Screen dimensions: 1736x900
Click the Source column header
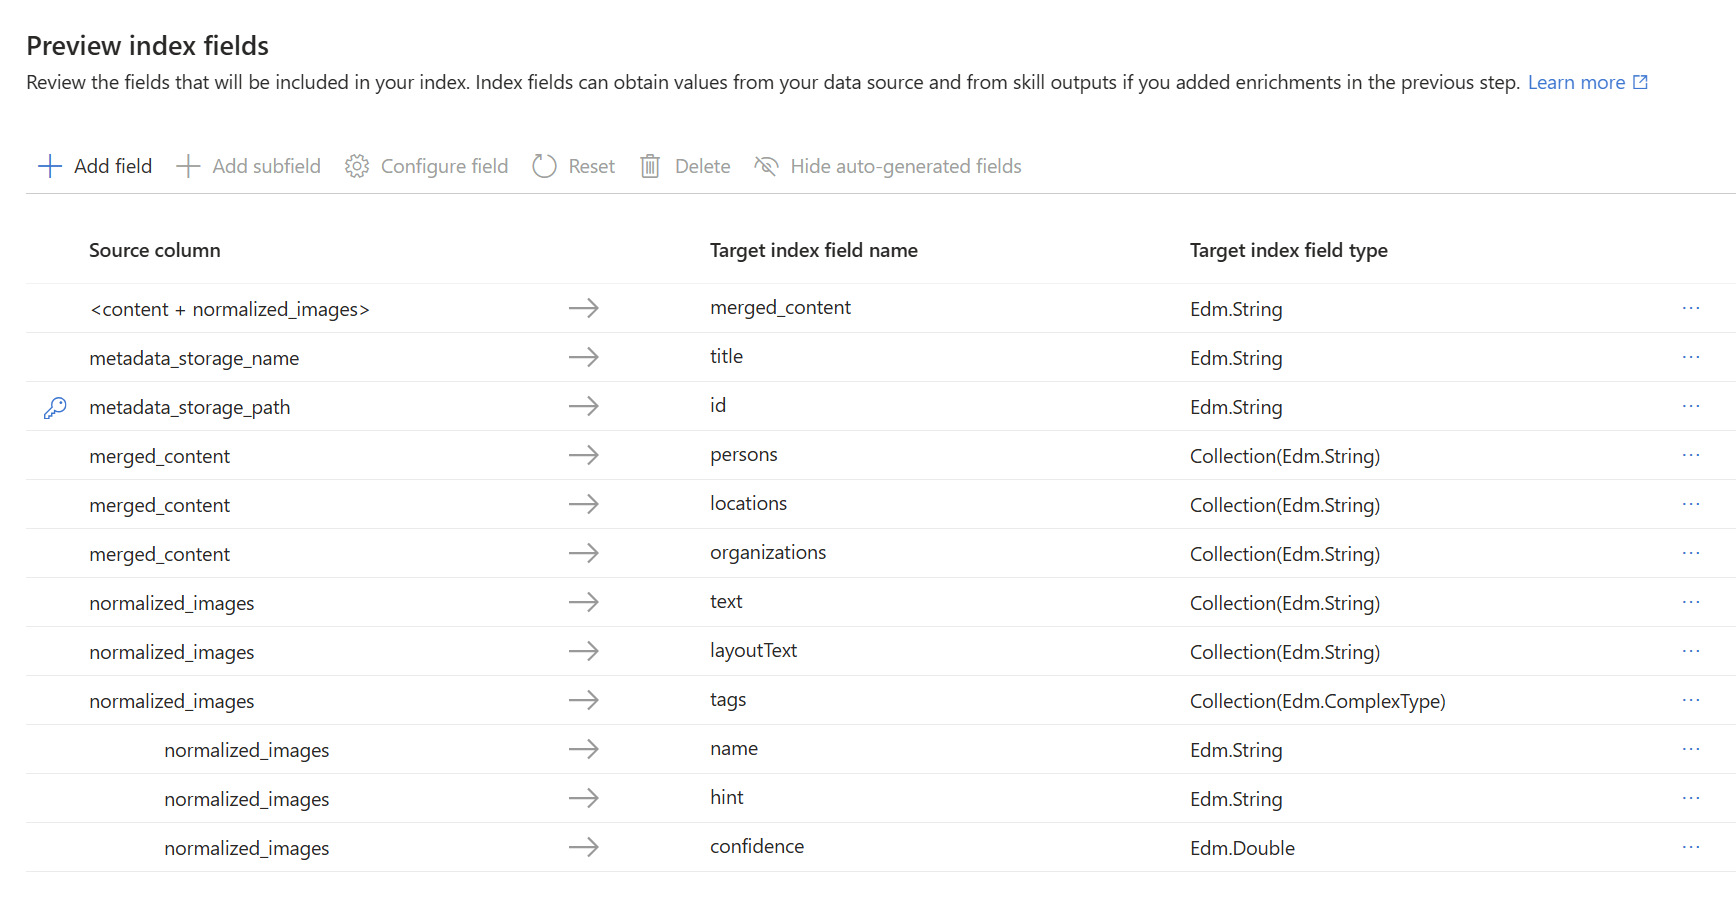pyautogui.click(x=155, y=250)
